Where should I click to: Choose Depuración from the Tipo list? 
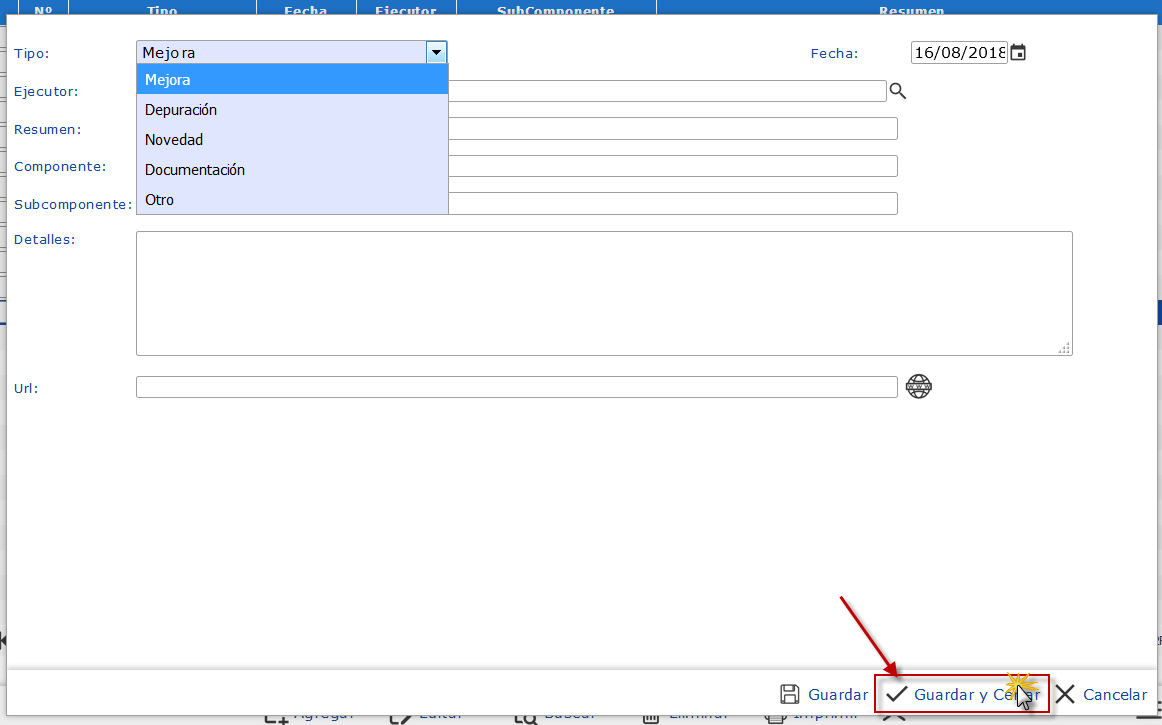[293, 110]
